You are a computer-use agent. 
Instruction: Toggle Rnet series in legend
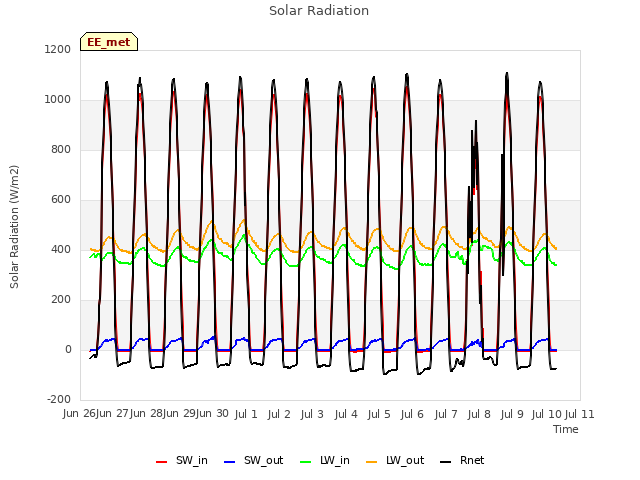click(462, 460)
